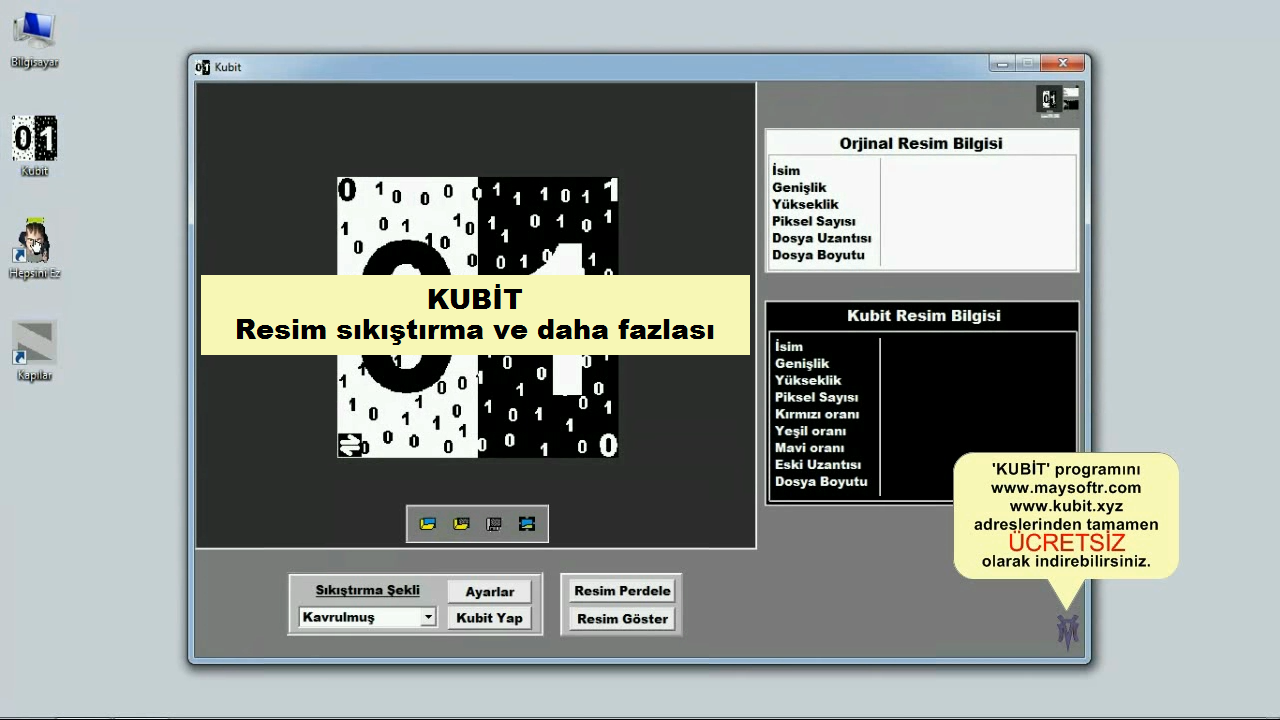This screenshot has width=1280, height=720.
Task: Select the Kubit desktop shortcut
Action: click(x=34, y=146)
